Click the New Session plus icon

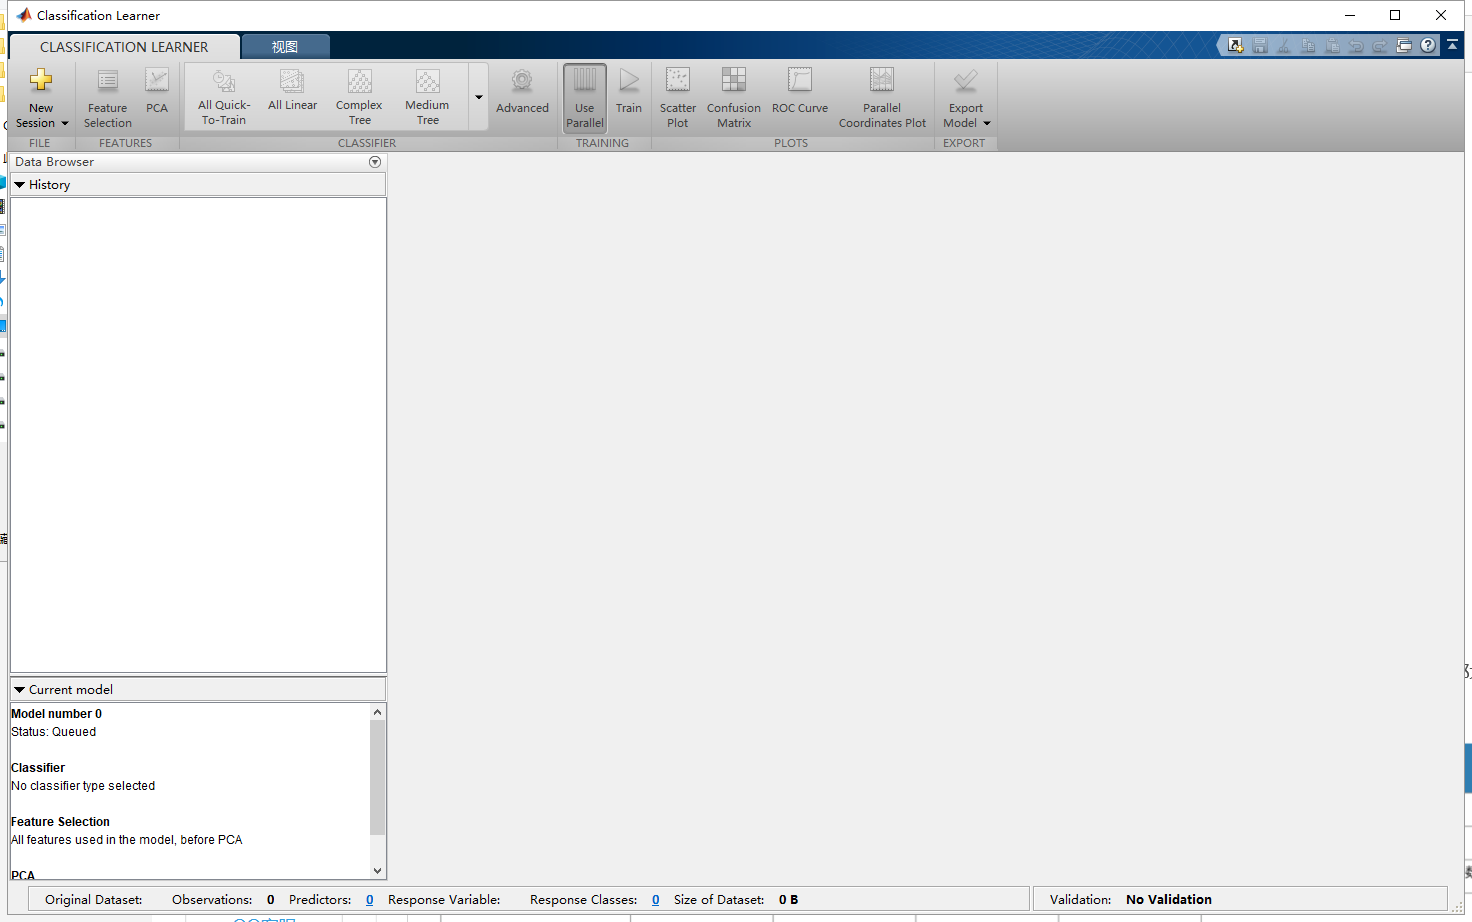click(x=41, y=80)
